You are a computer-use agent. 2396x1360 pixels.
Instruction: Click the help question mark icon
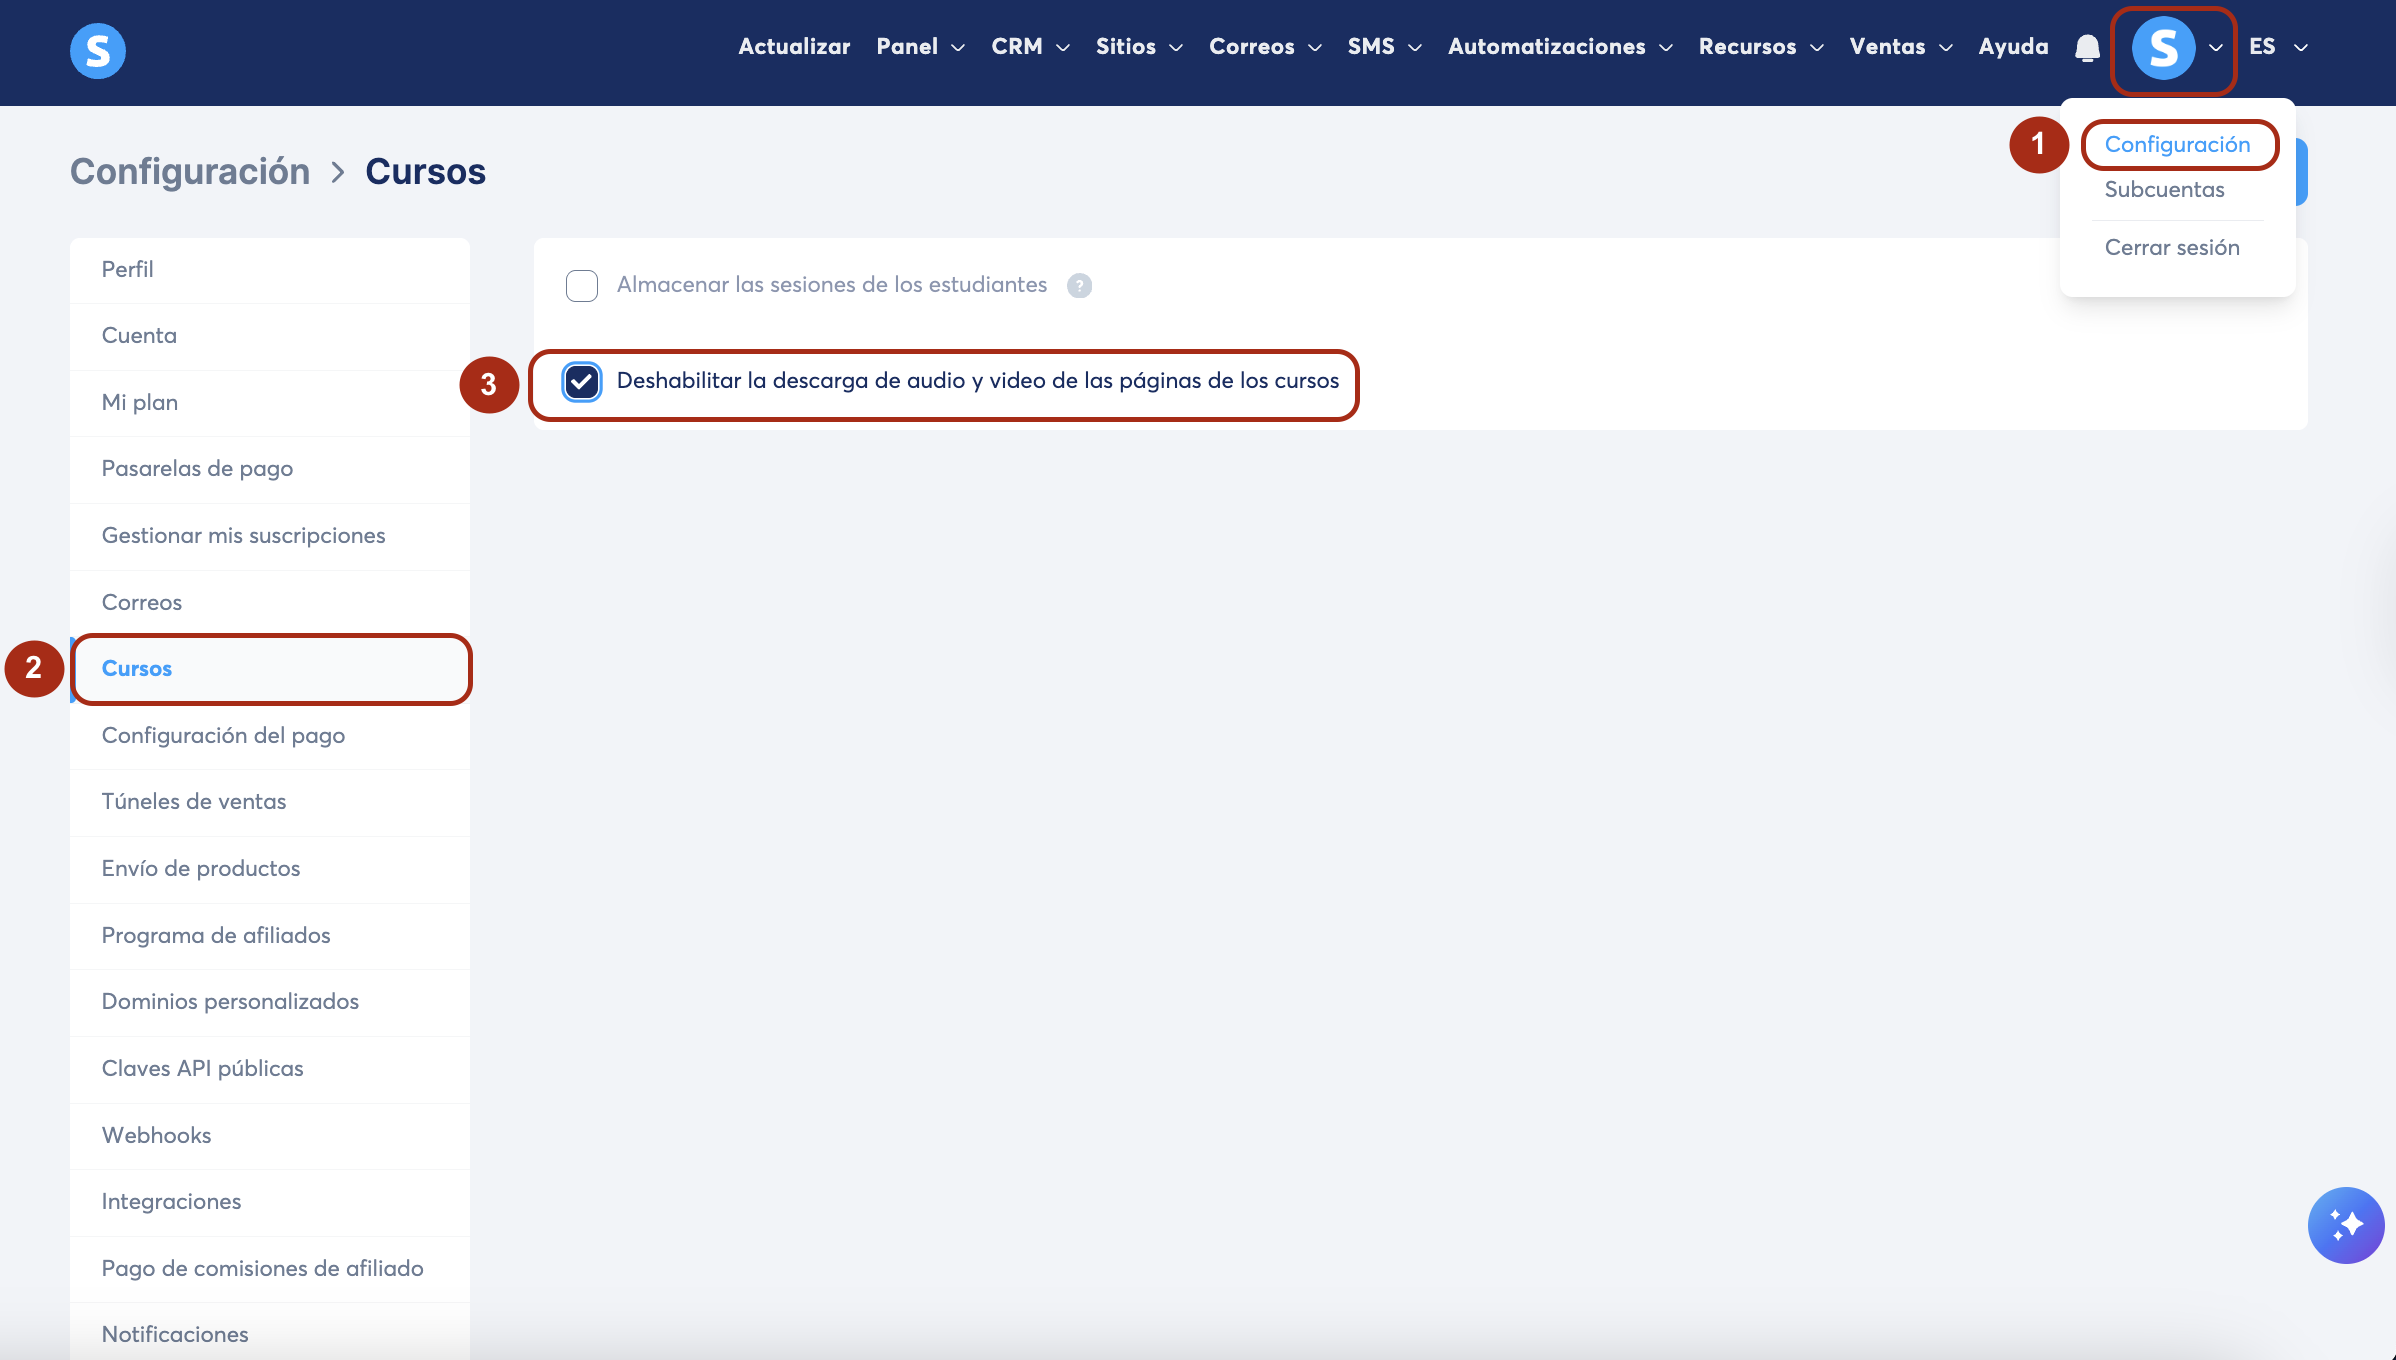pyautogui.click(x=1079, y=286)
